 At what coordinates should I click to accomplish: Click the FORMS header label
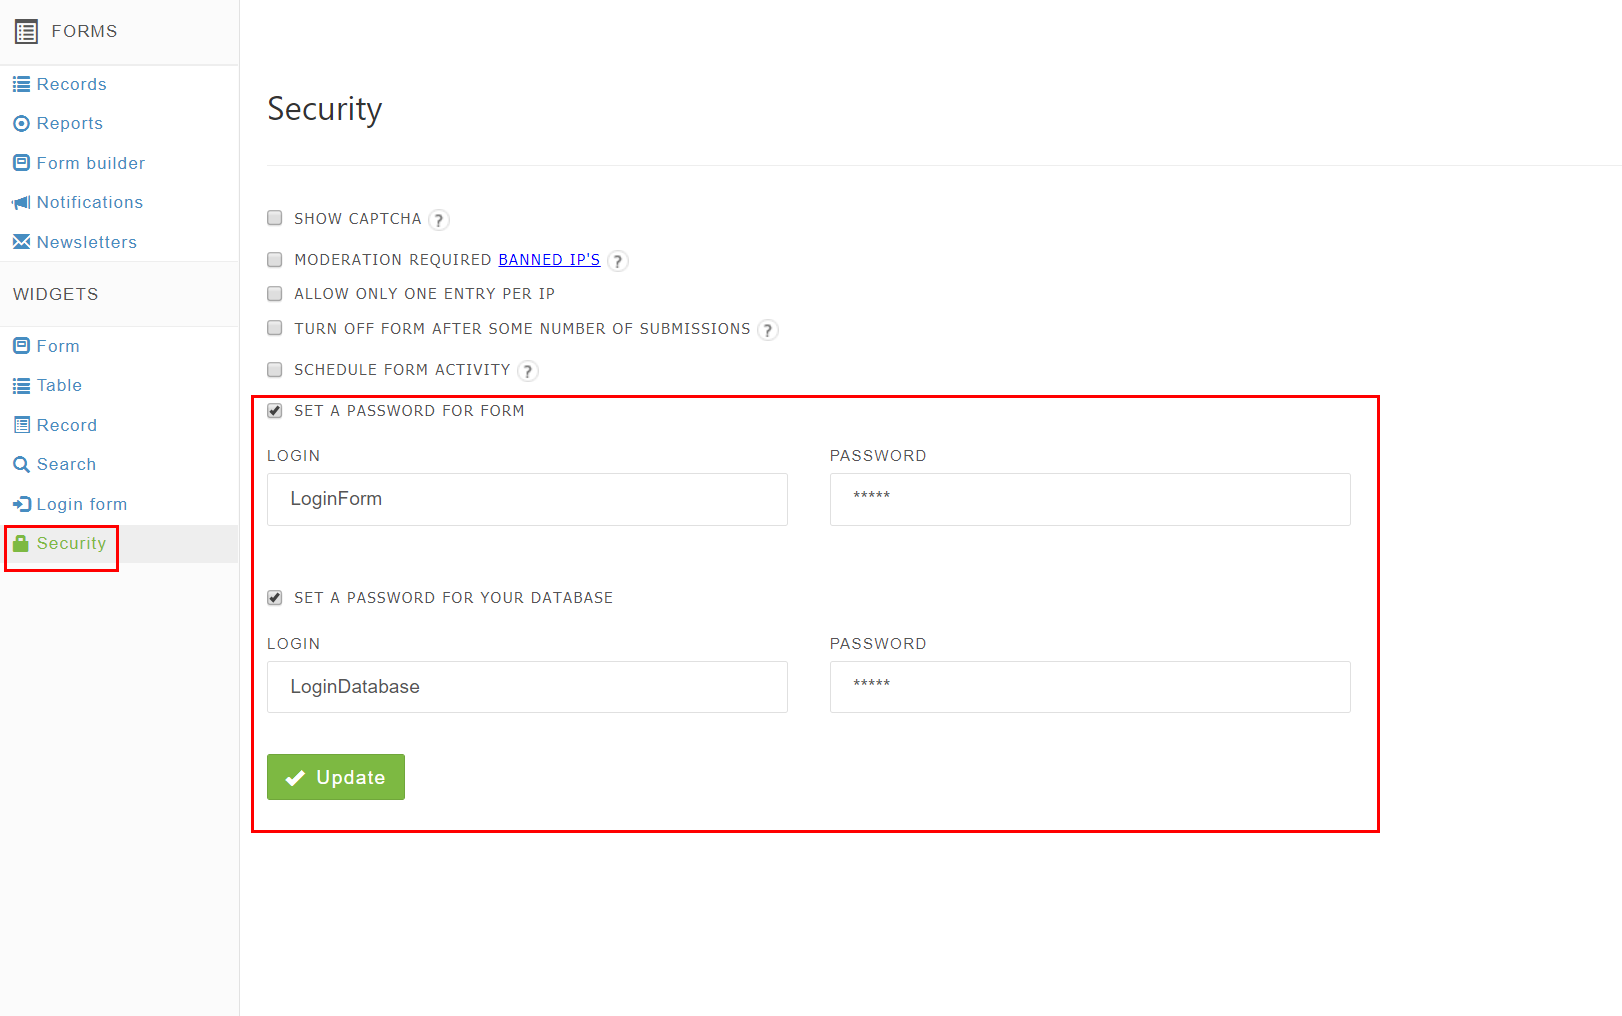[84, 32]
